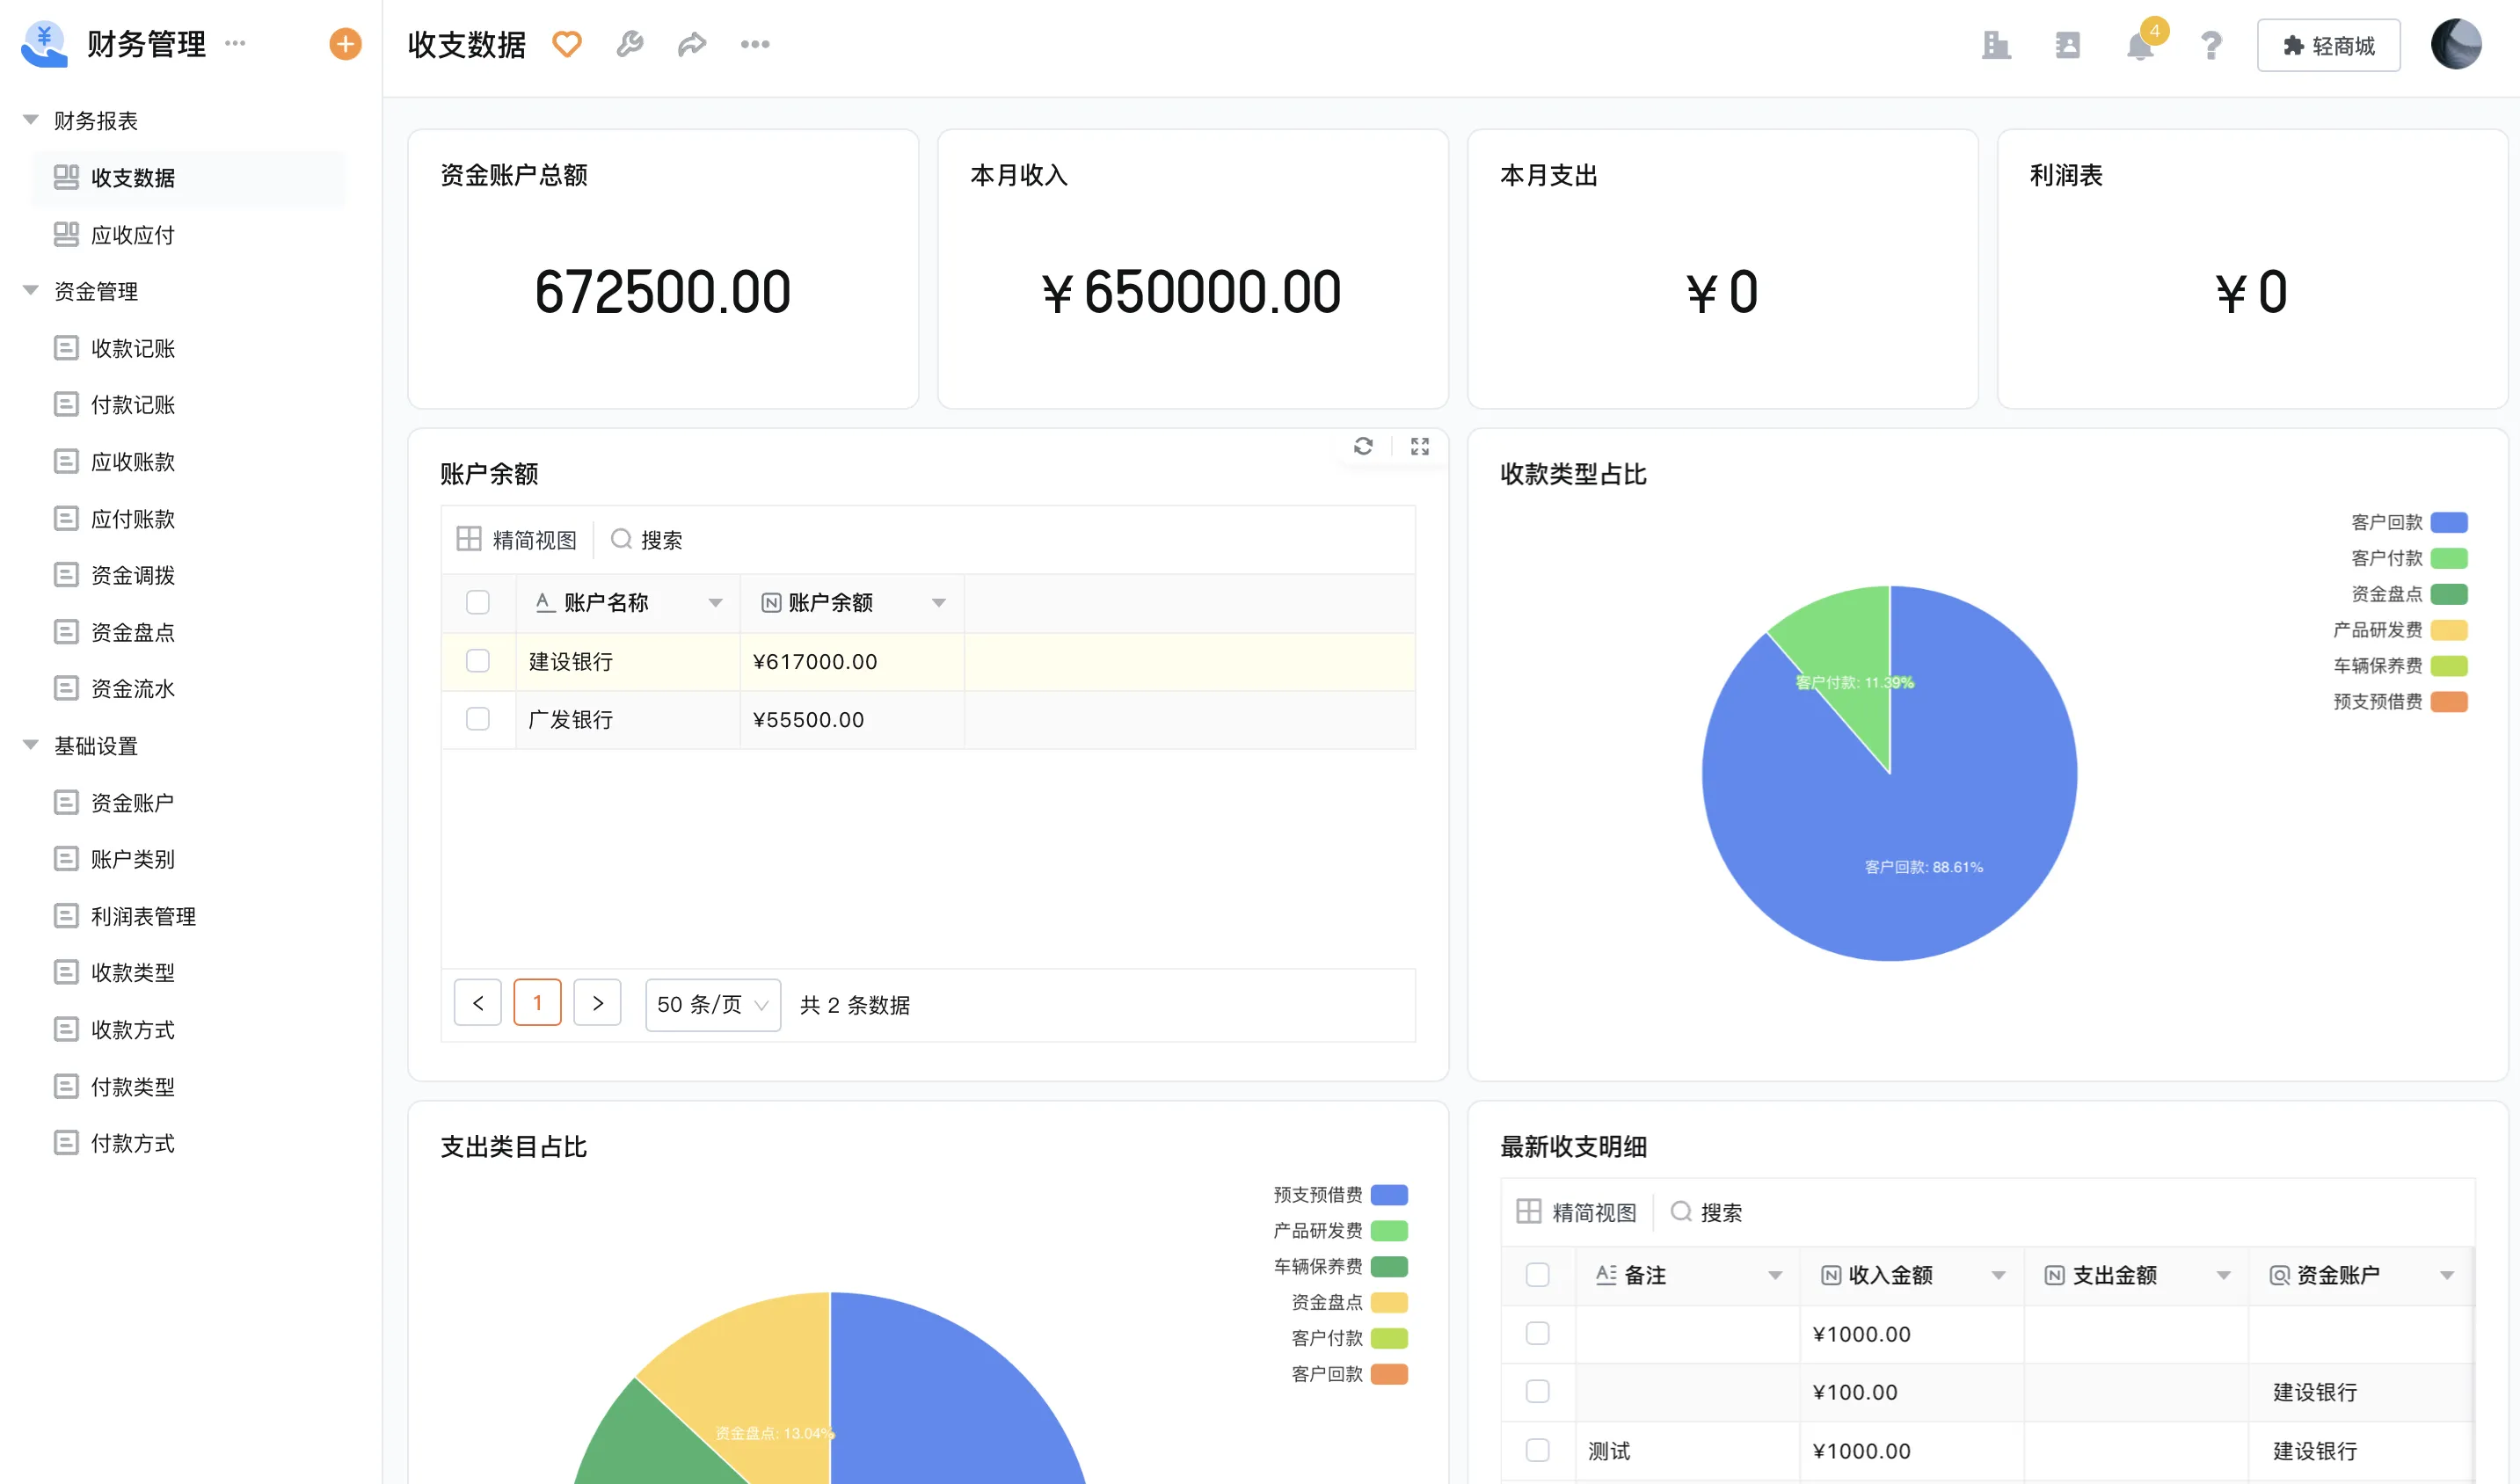Open the building organization icon
2520x1484 pixels.
click(x=1996, y=46)
